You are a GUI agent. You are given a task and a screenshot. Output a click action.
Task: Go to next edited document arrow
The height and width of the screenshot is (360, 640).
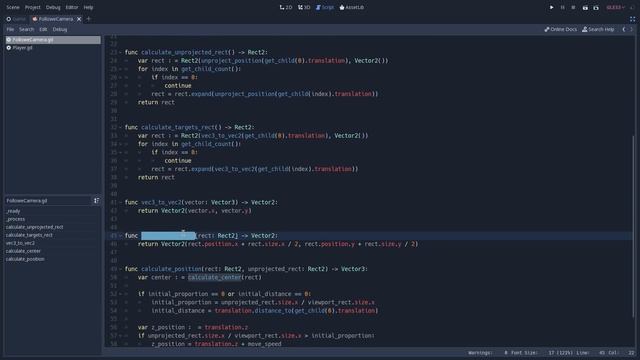pos(631,29)
